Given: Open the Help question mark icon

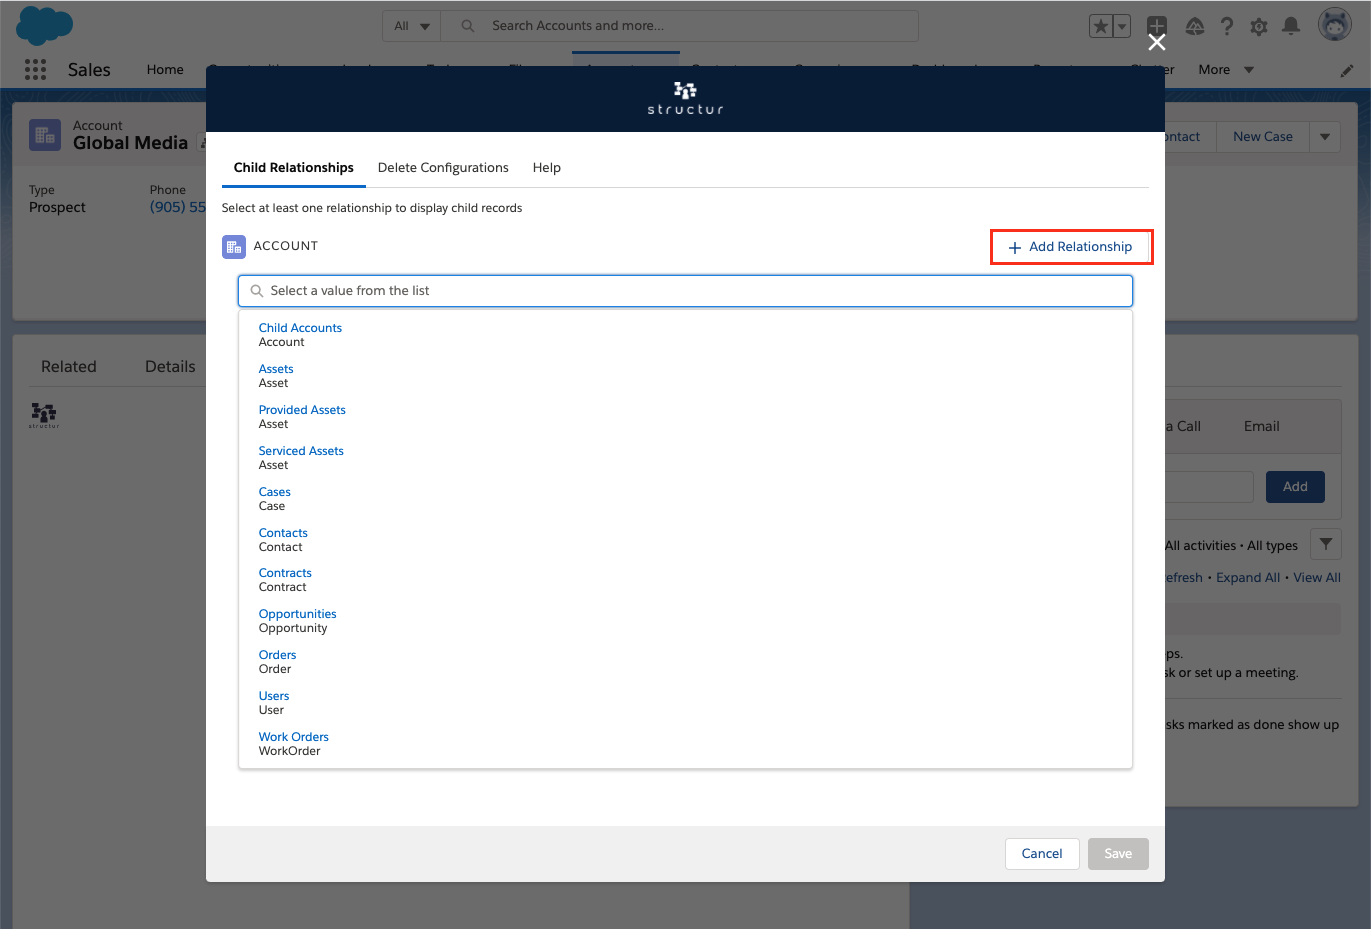Looking at the screenshot, I should [1226, 27].
